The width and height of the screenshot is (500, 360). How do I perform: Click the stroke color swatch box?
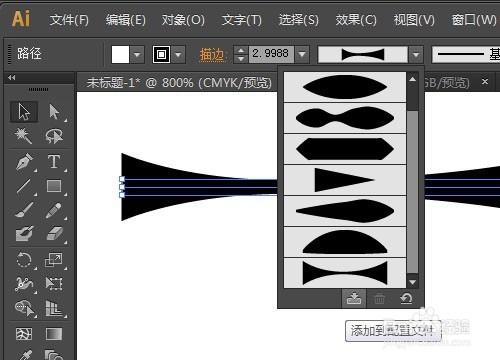(x=161, y=54)
